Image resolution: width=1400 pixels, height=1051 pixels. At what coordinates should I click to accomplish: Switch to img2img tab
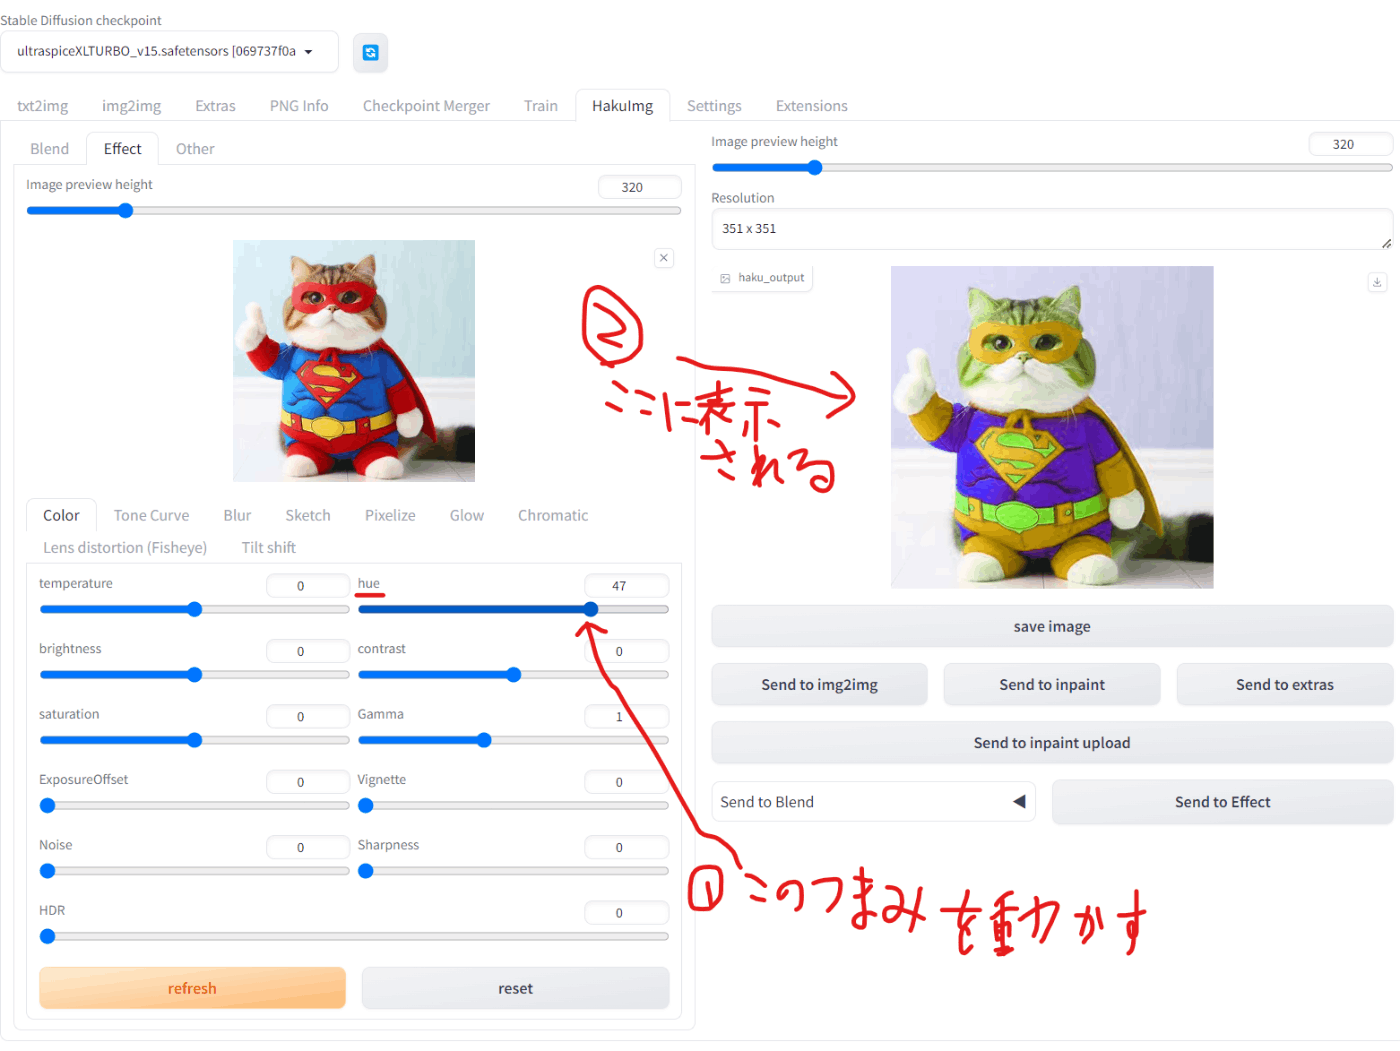[131, 106]
